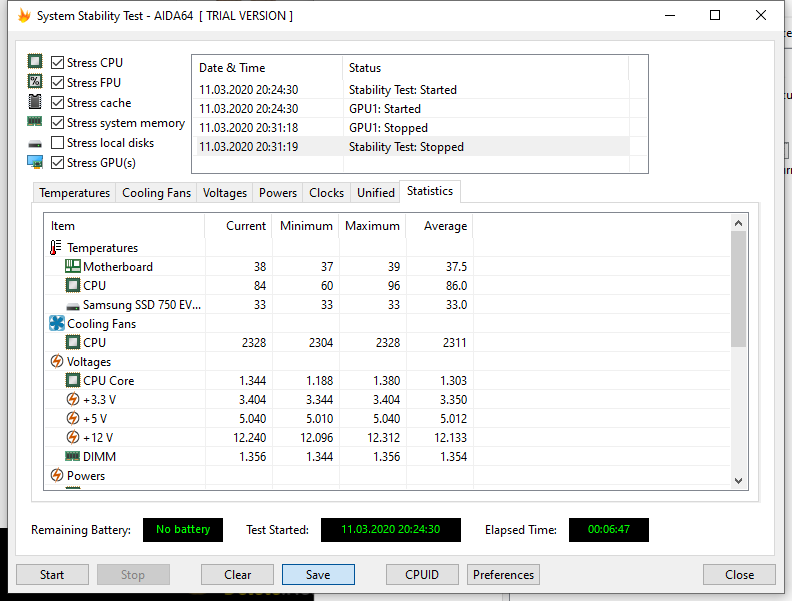The height and width of the screenshot is (601, 792).
Task: Click the statistics vertical scrollbar thumb
Action: pos(738,289)
